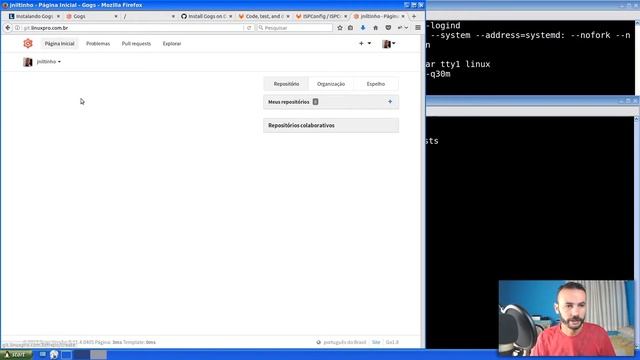Open the downloads arrow icon
The width and height of the screenshot is (640, 360).
[x=363, y=28]
